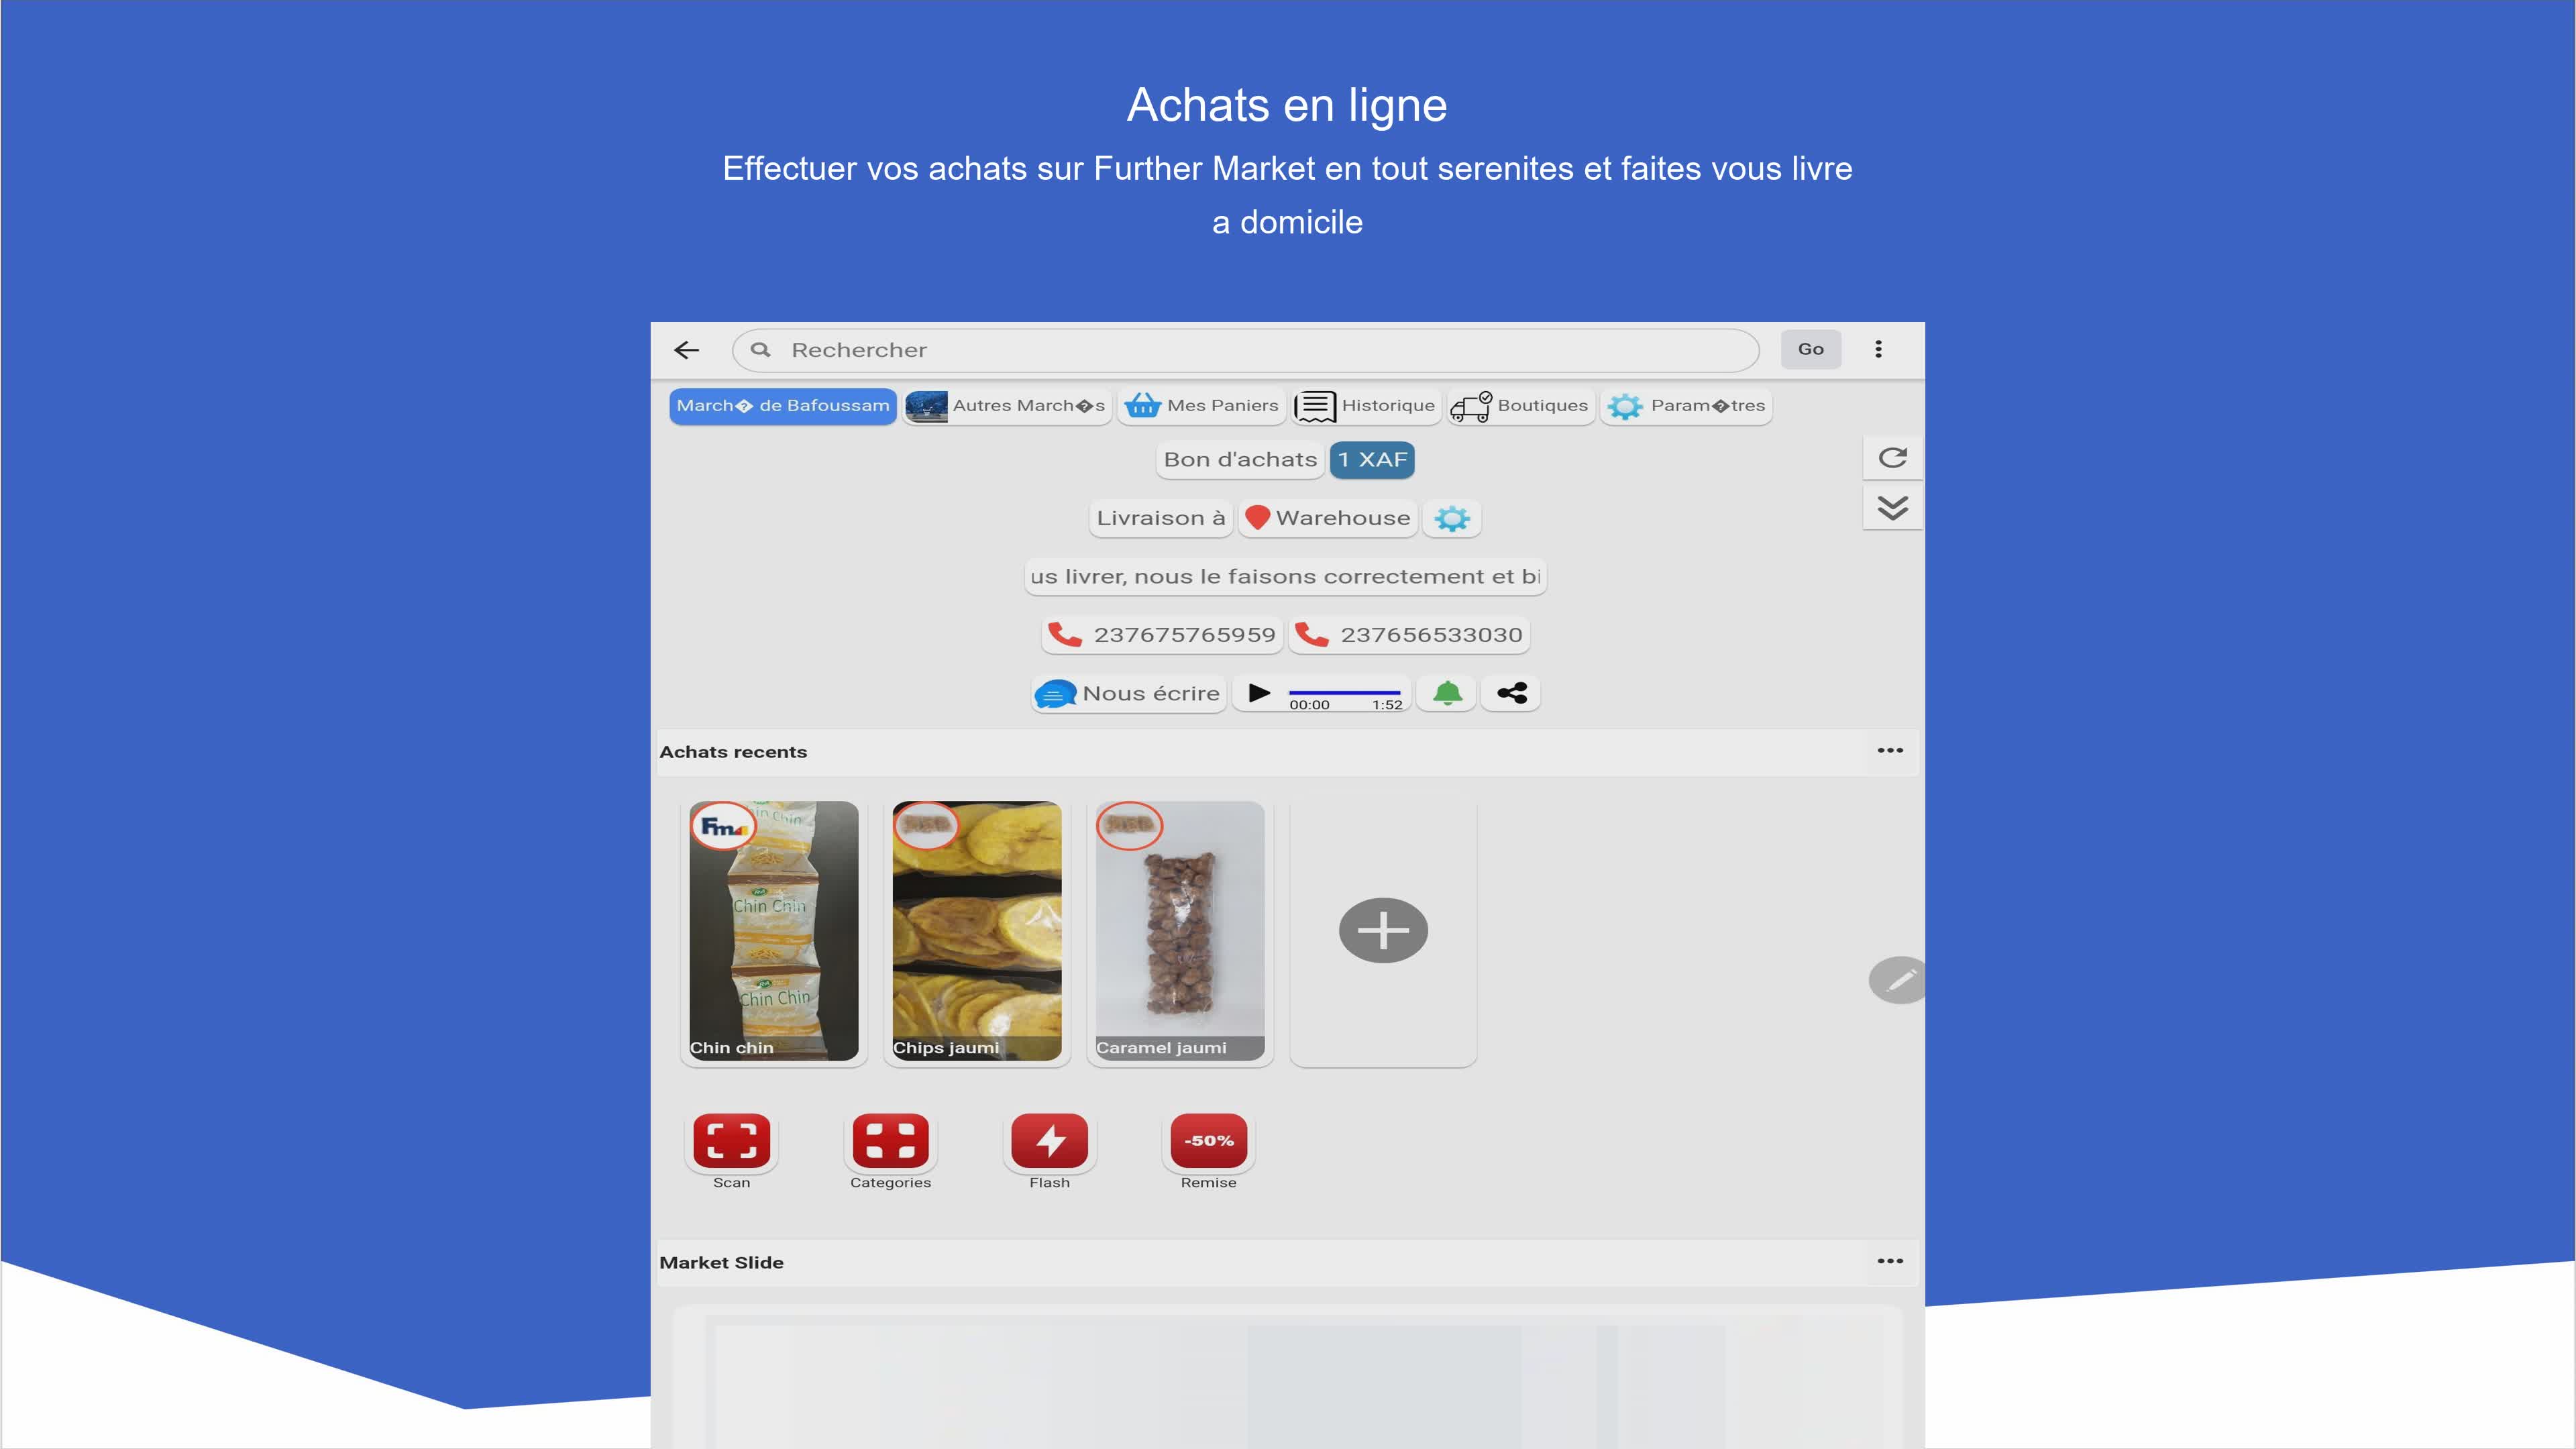Click the refresh icon
Image resolution: width=2576 pixels, height=1449 pixels.
point(1892,458)
